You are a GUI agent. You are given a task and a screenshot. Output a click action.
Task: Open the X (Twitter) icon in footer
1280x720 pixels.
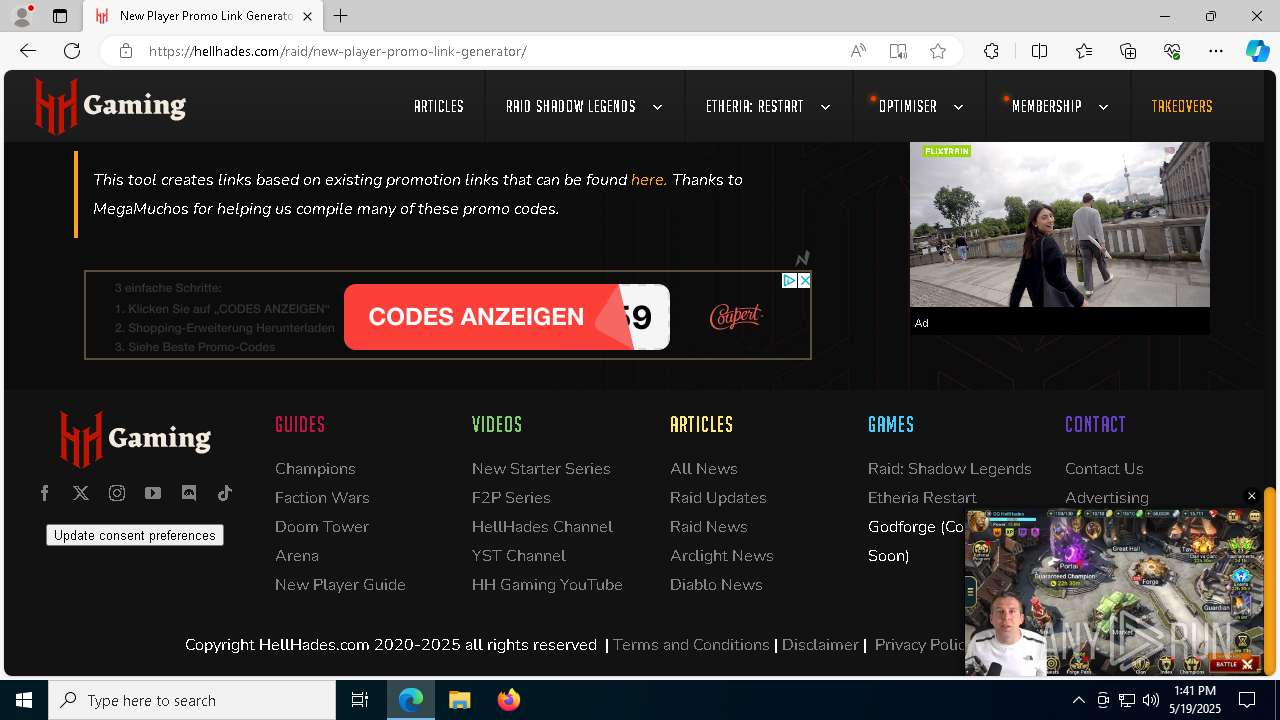[81, 493]
